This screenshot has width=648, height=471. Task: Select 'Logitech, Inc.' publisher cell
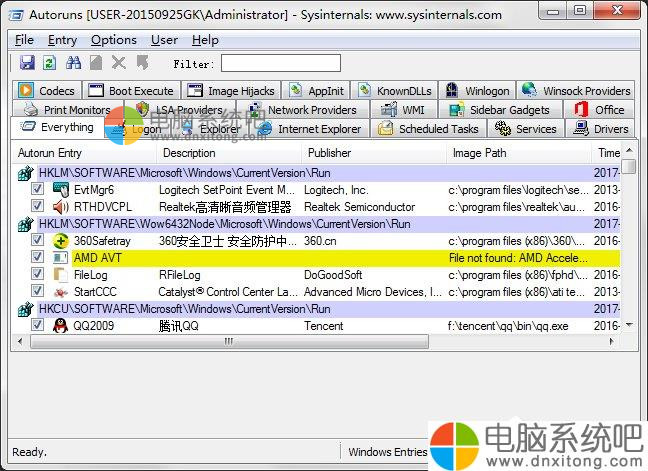coord(336,190)
